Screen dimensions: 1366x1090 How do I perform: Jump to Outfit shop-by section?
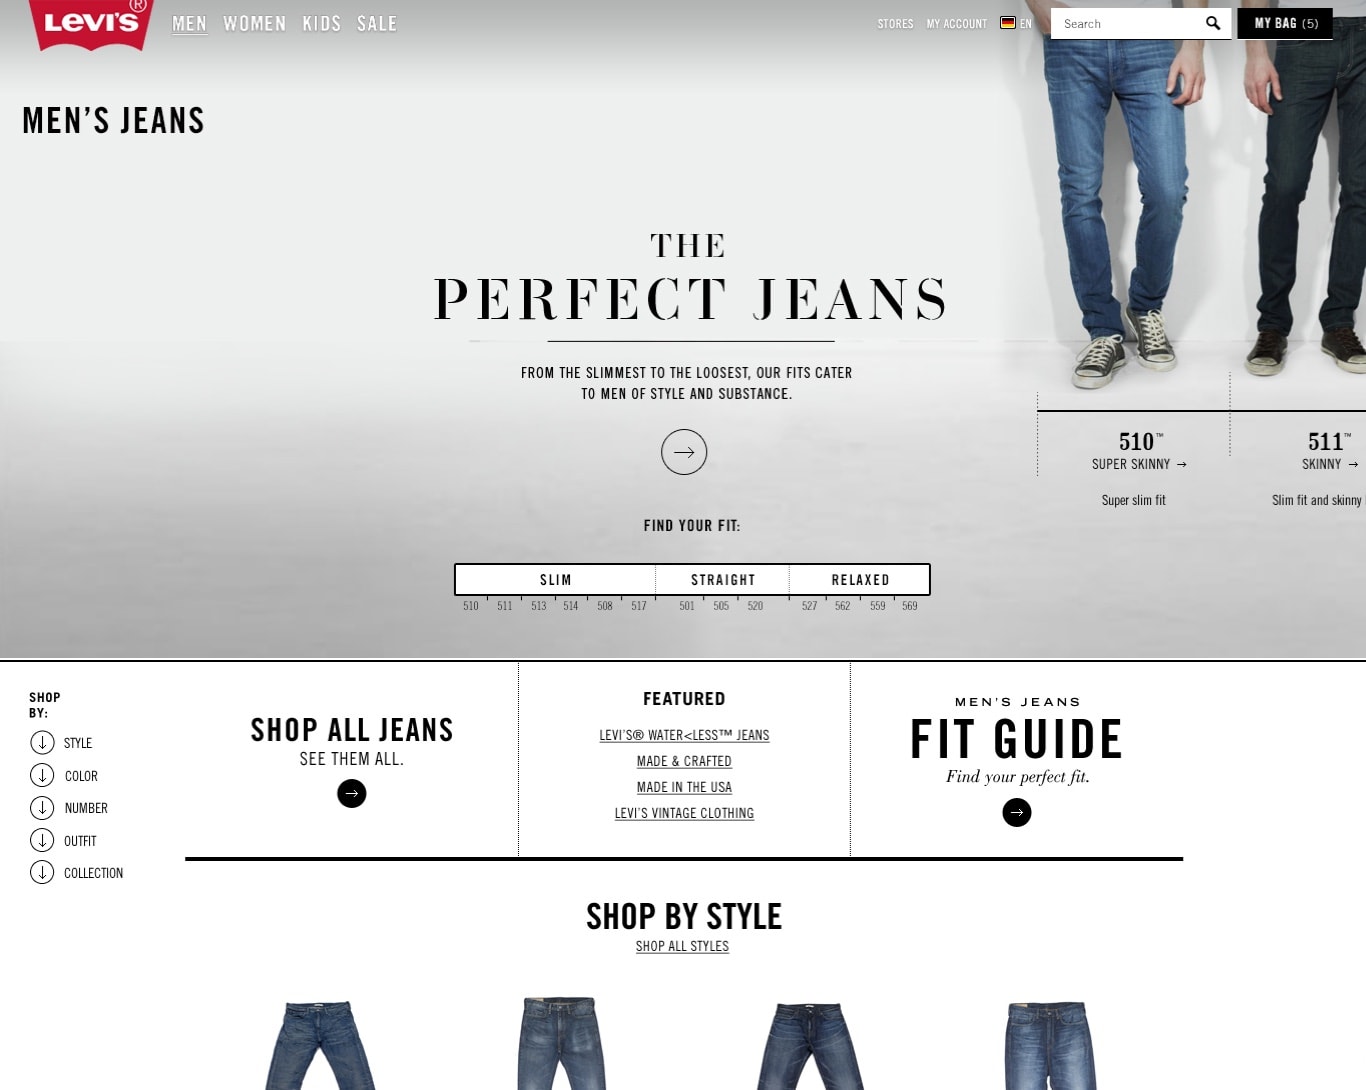[x=80, y=841]
